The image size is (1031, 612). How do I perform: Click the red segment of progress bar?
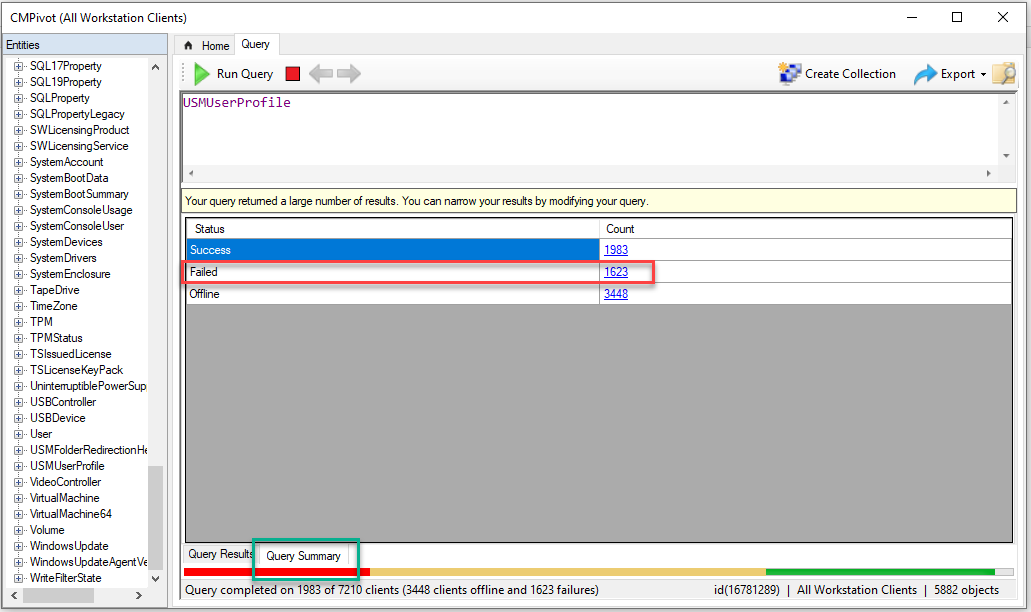click(277, 572)
